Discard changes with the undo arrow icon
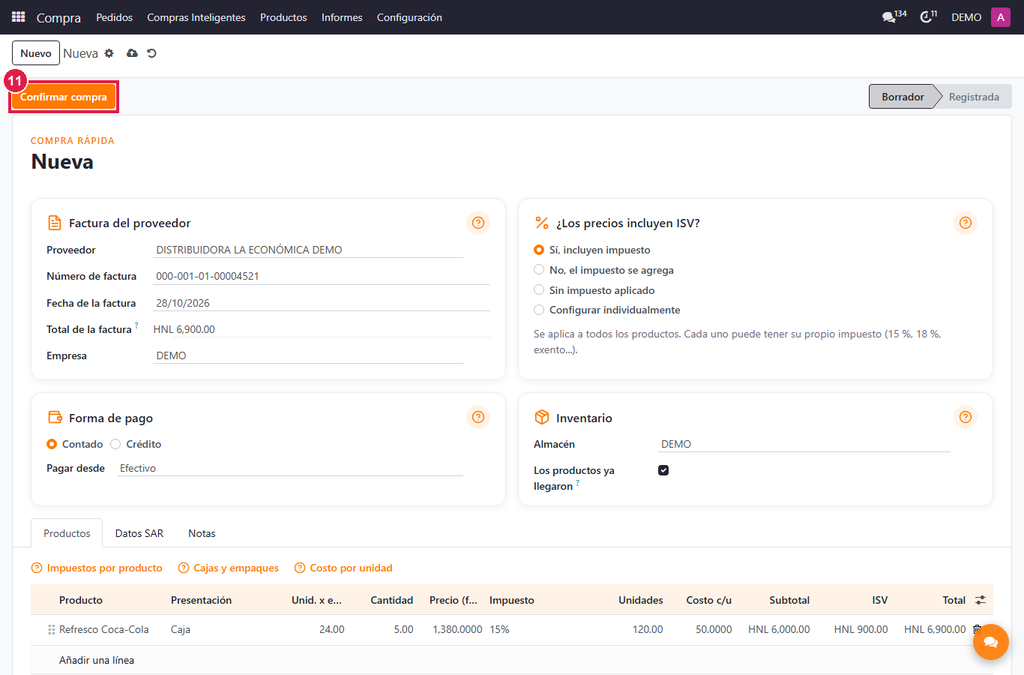The height and width of the screenshot is (675, 1024). tap(152, 54)
